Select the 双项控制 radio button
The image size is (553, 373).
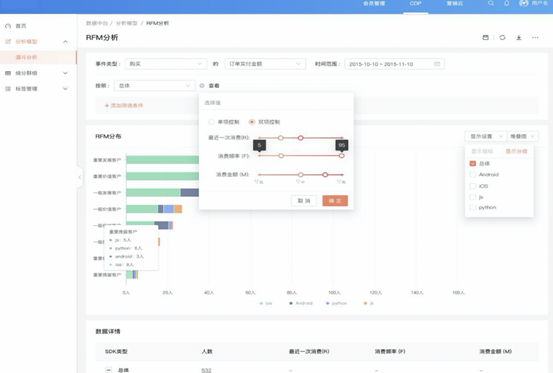(x=252, y=122)
